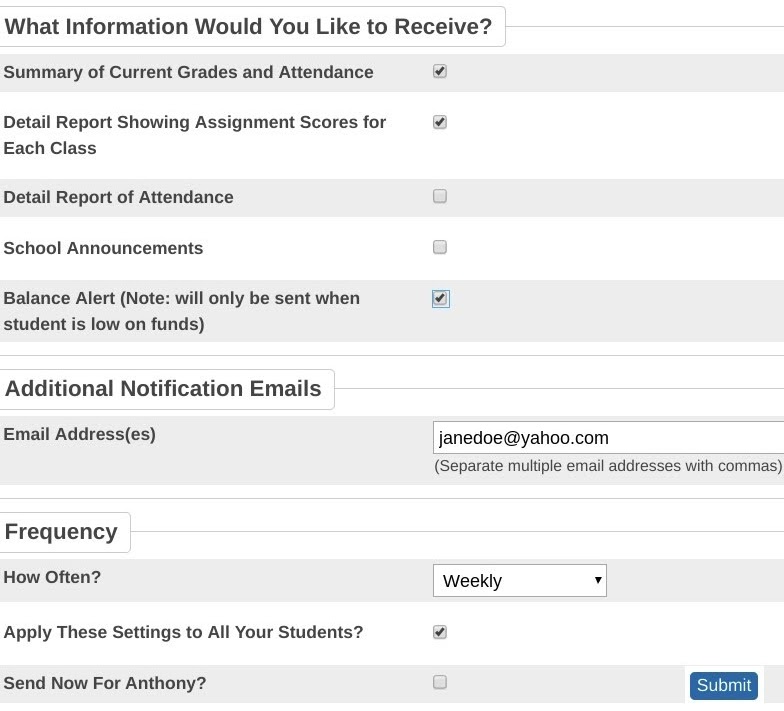This screenshot has width=784, height=711.
Task: Click the Send Now For Anthony label
Action: click(105, 683)
